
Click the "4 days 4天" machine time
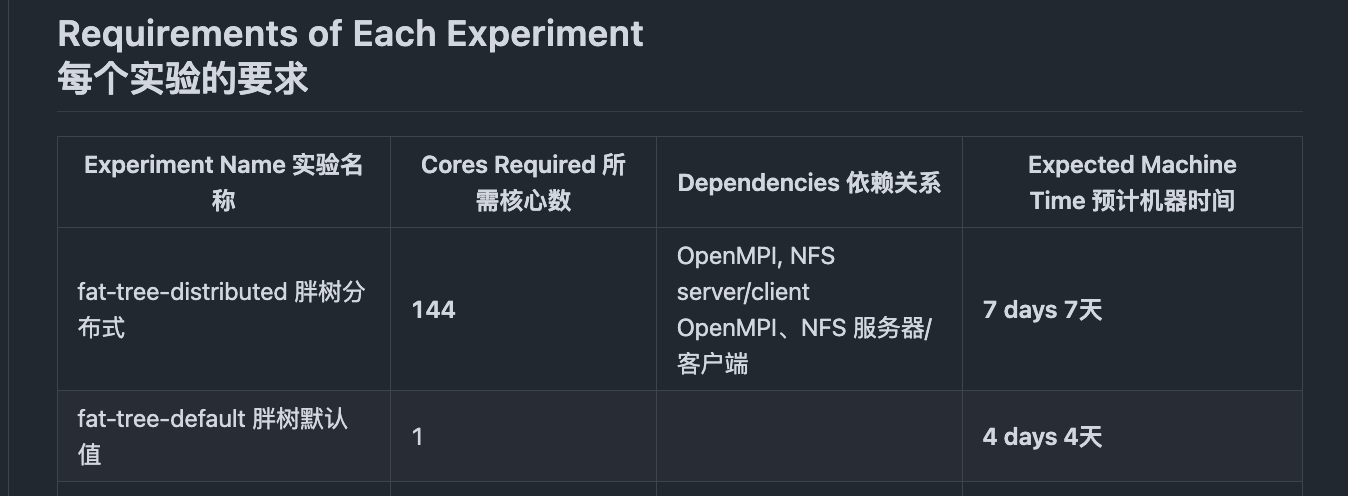click(1042, 437)
